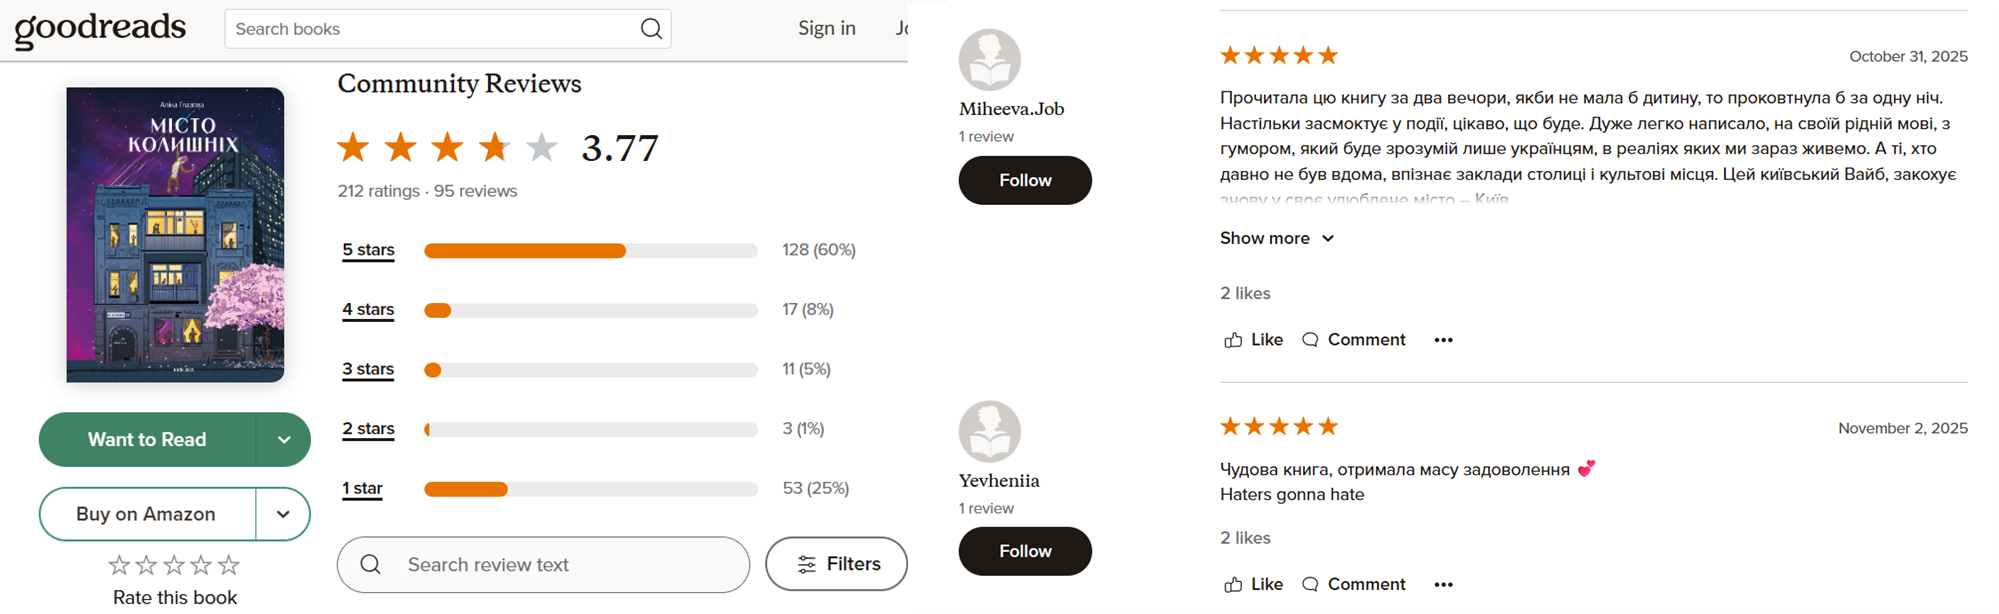The height and width of the screenshot is (614, 1999).
Task: Click the thumbs-up Like icon on Miheeva.Job's review
Action: click(x=1233, y=340)
